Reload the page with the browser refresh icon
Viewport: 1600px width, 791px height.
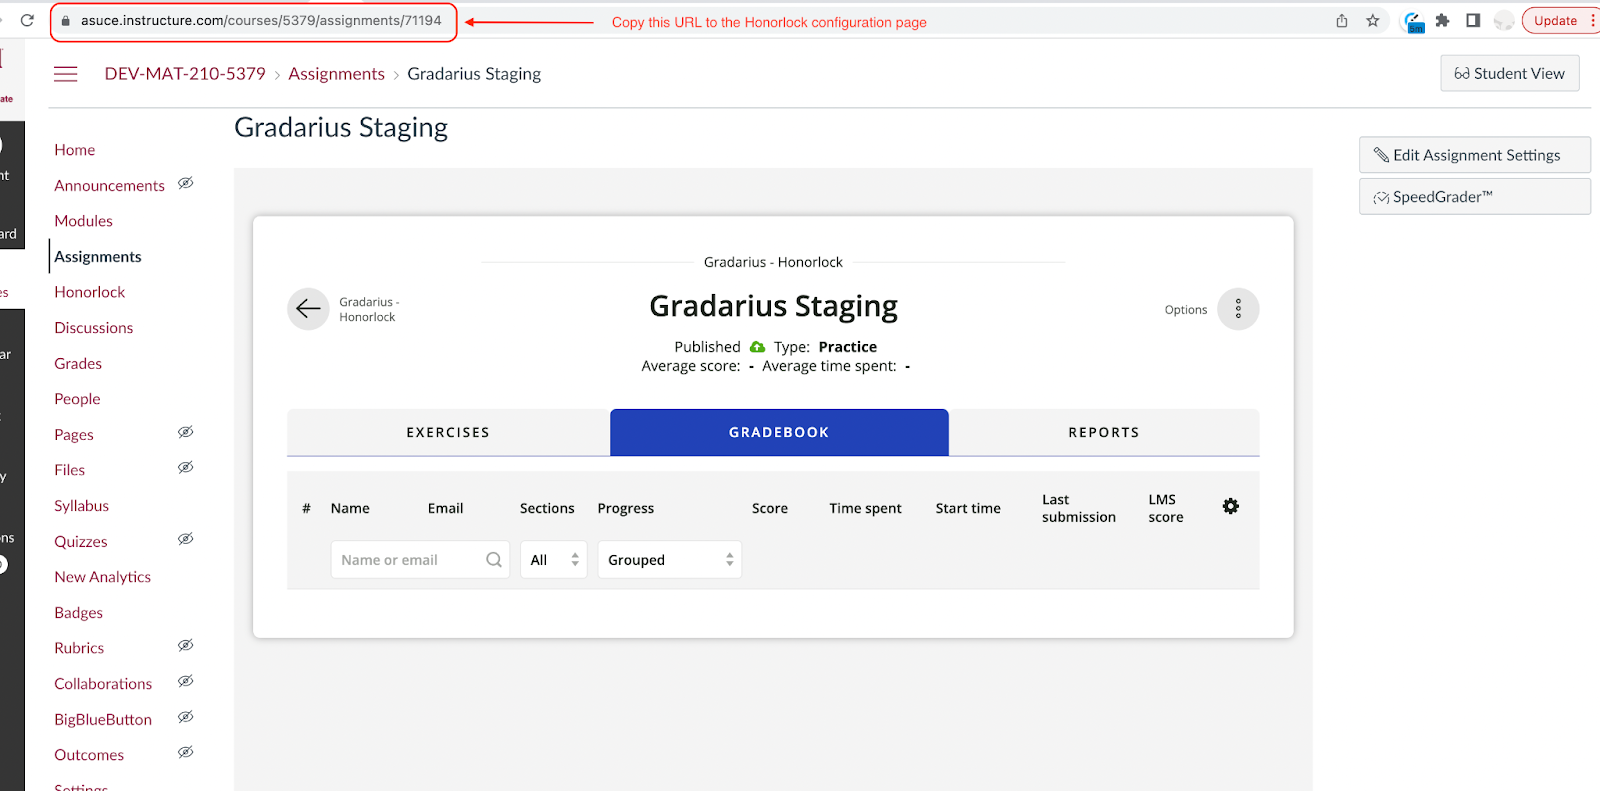27,20
